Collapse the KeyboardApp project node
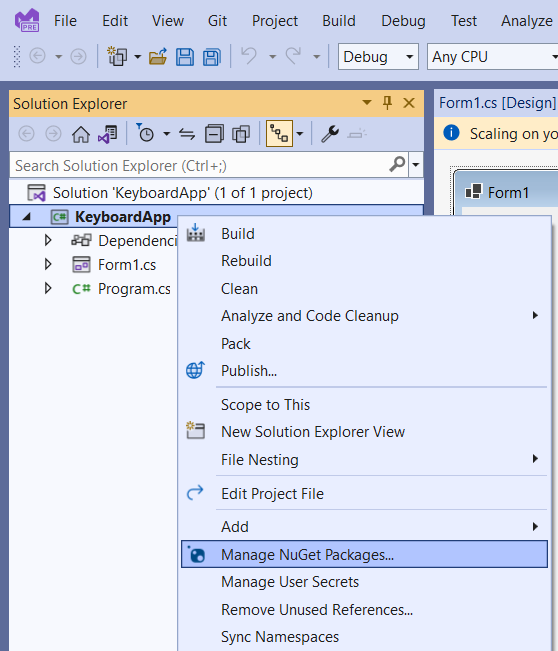Image resolution: width=558 pixels, height=651 pixels. (27, 217)
